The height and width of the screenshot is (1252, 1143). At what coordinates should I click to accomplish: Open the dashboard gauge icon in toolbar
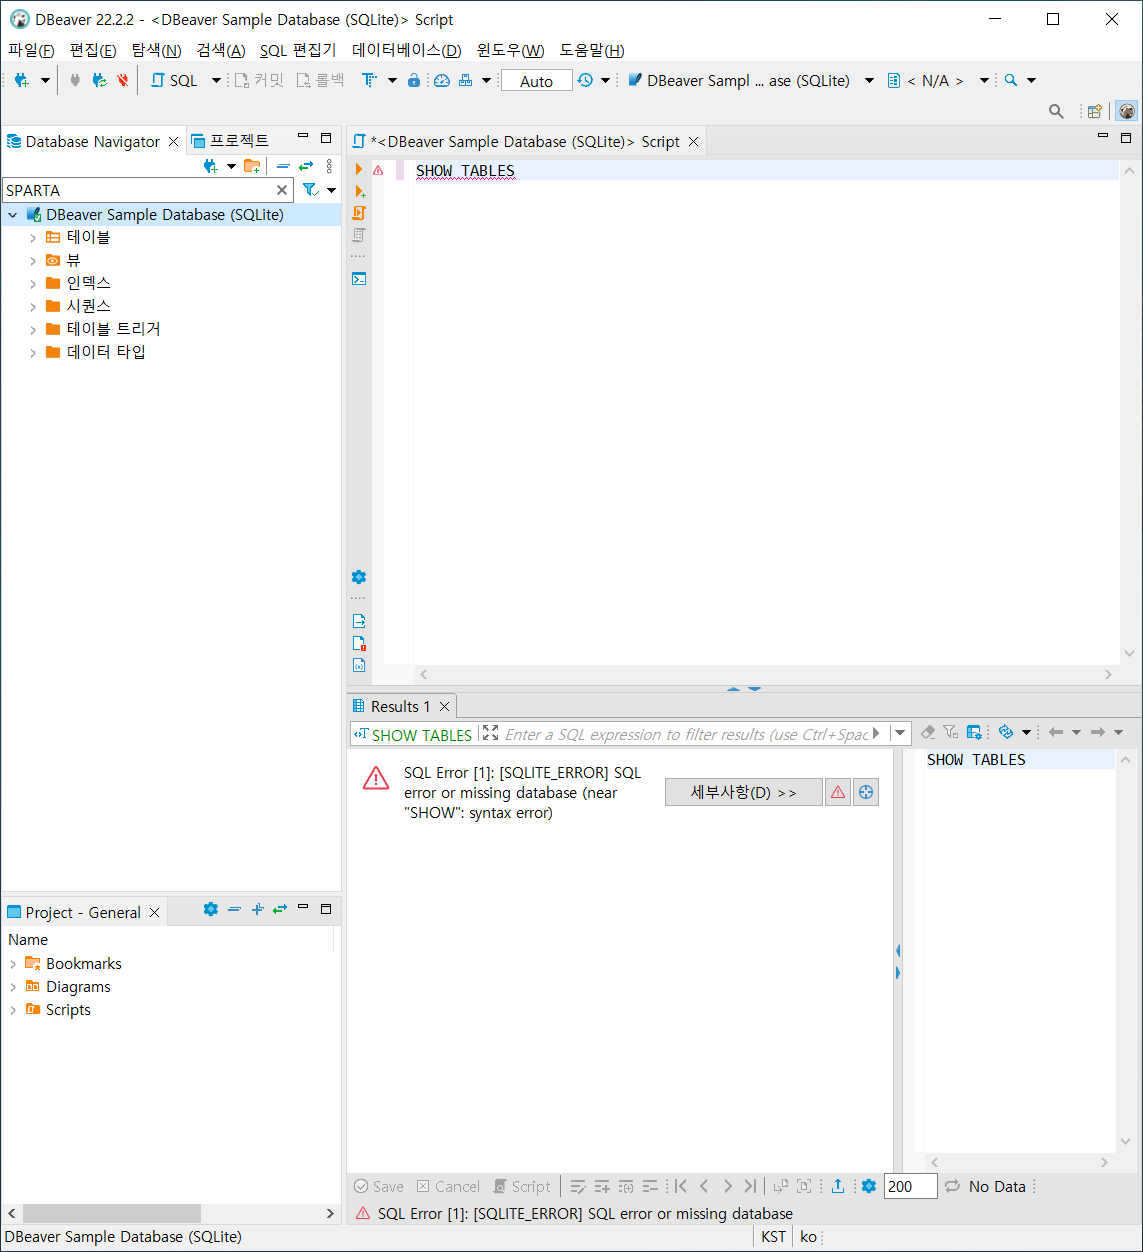point(441,80)
